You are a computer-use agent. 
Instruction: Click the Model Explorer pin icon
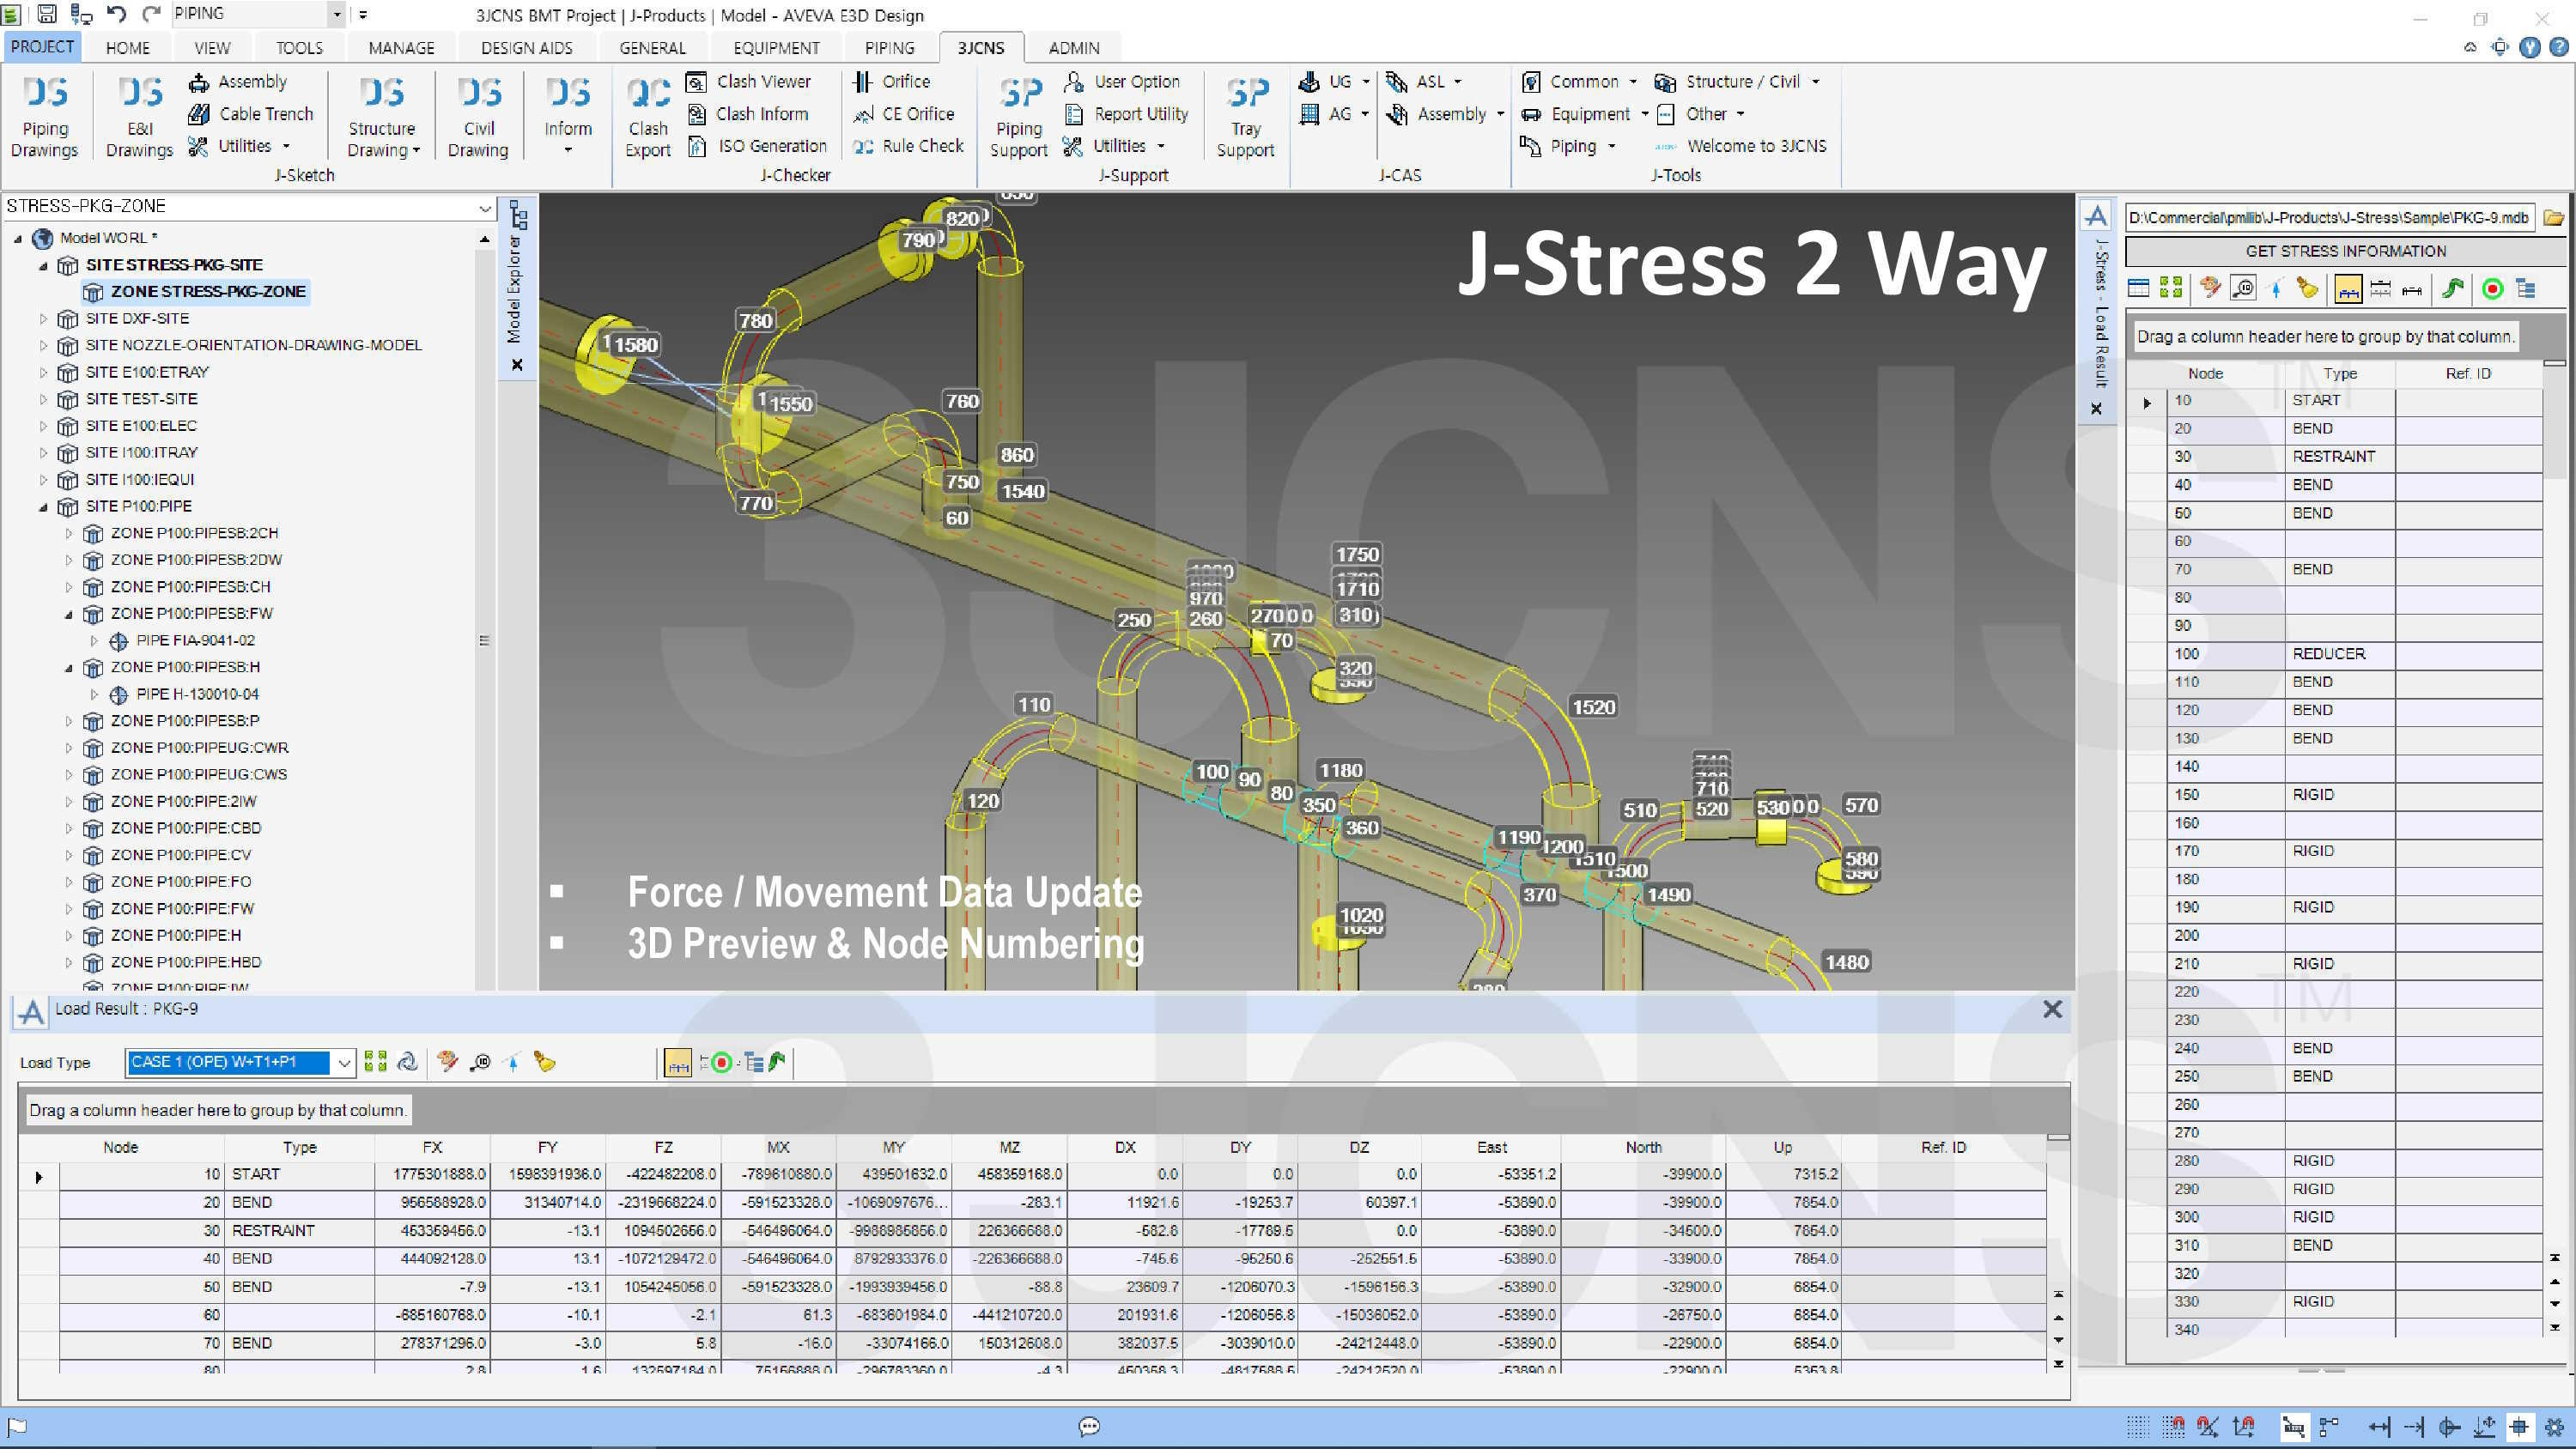click(518, 215)
